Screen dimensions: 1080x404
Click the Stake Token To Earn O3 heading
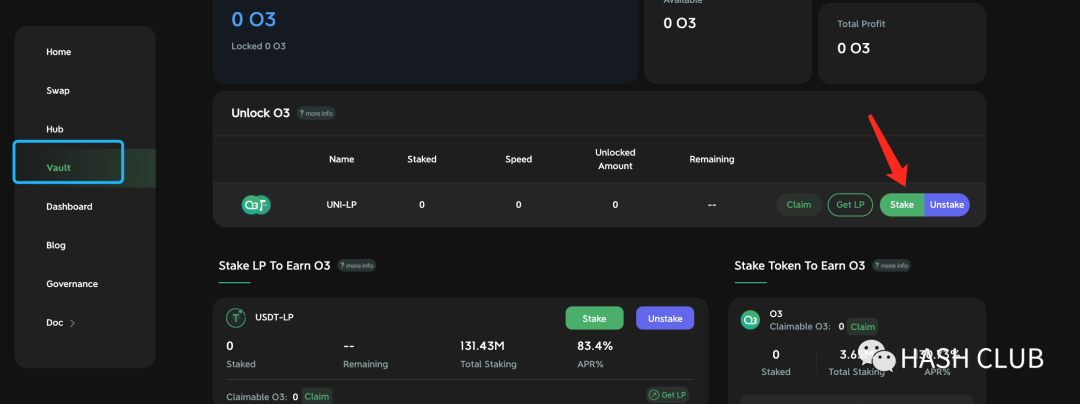coord(800,266)
